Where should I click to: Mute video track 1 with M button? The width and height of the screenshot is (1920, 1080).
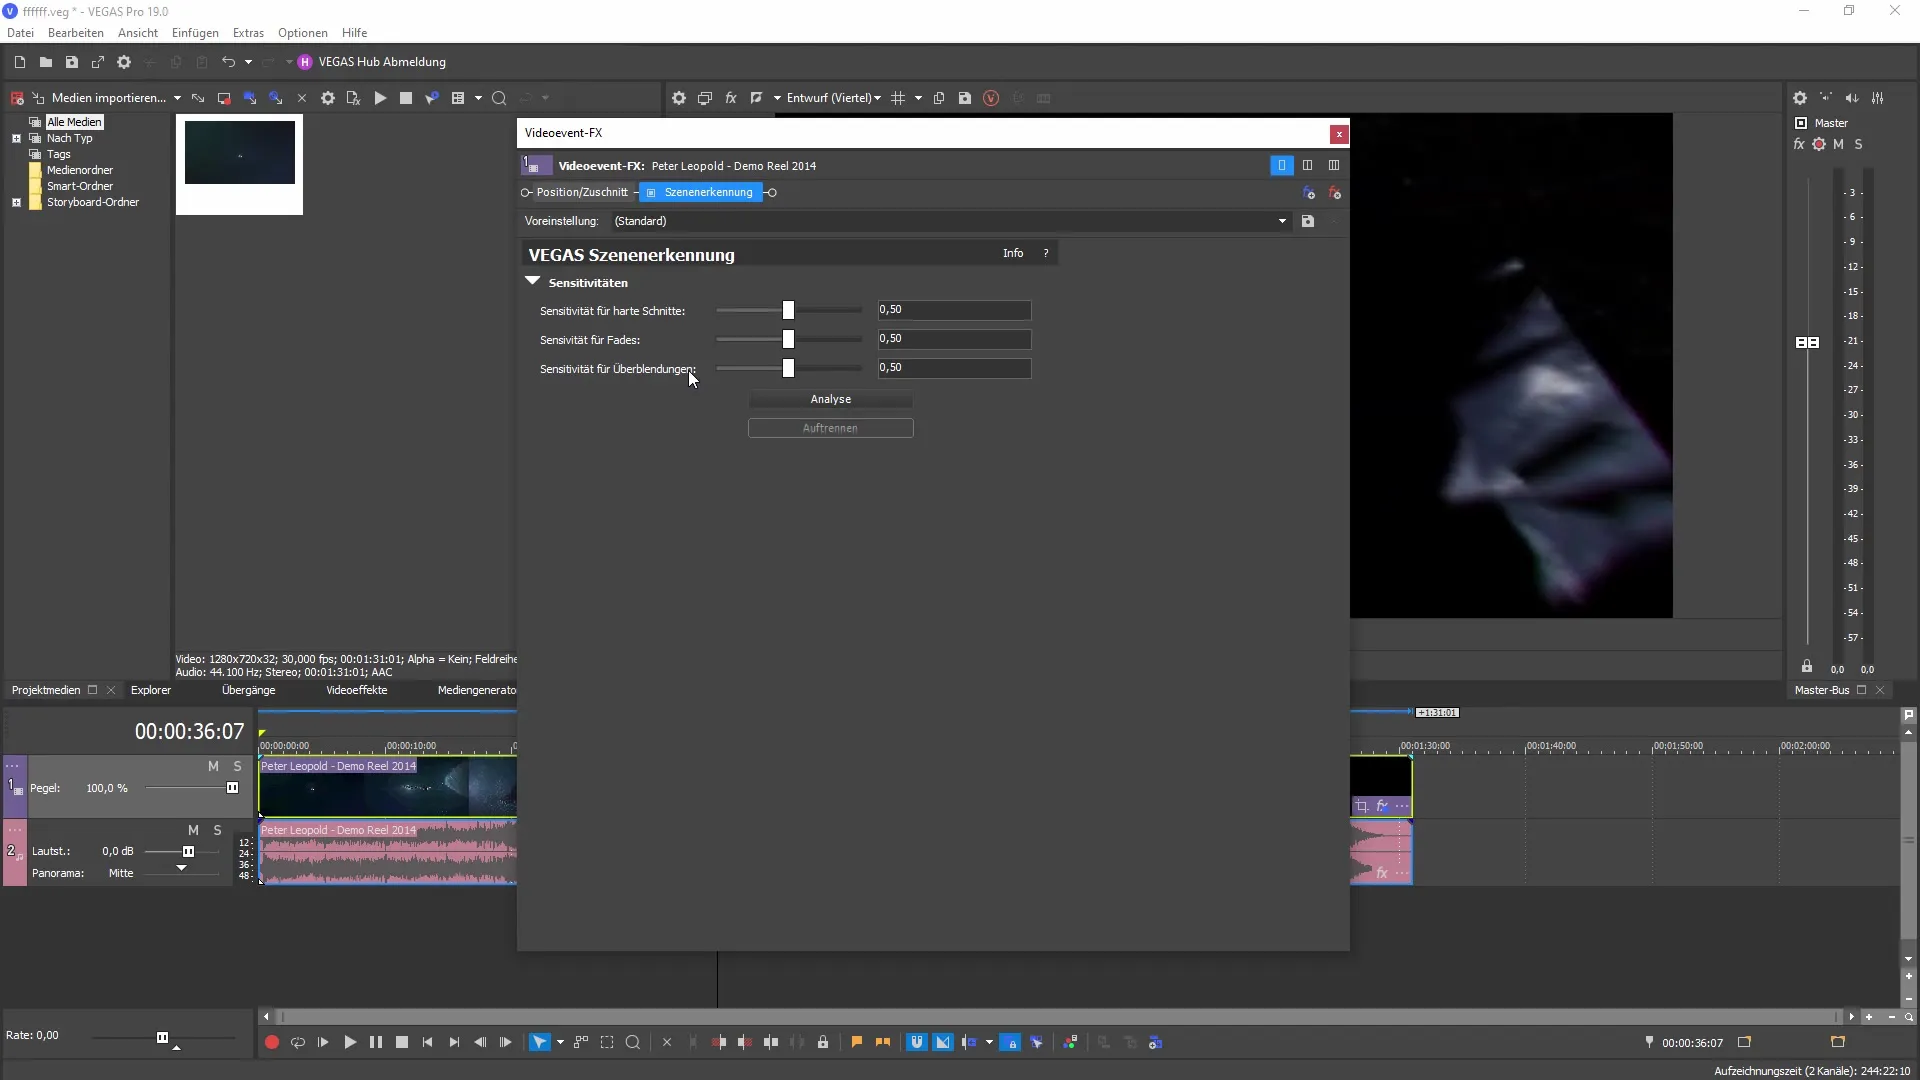pyautogui.click(x=213, y=766)
